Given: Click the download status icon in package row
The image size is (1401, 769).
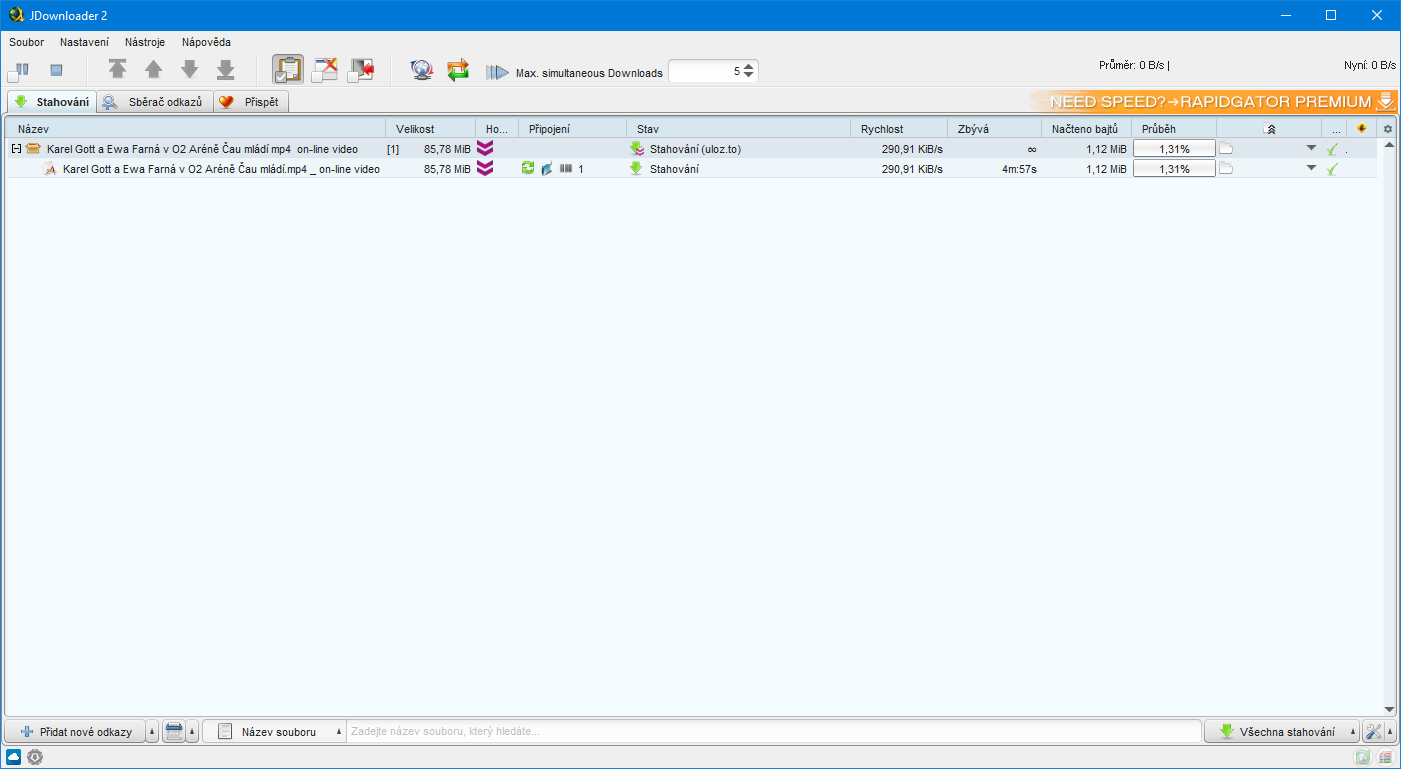Looking at the screenshot, I should tap(636, 149).
